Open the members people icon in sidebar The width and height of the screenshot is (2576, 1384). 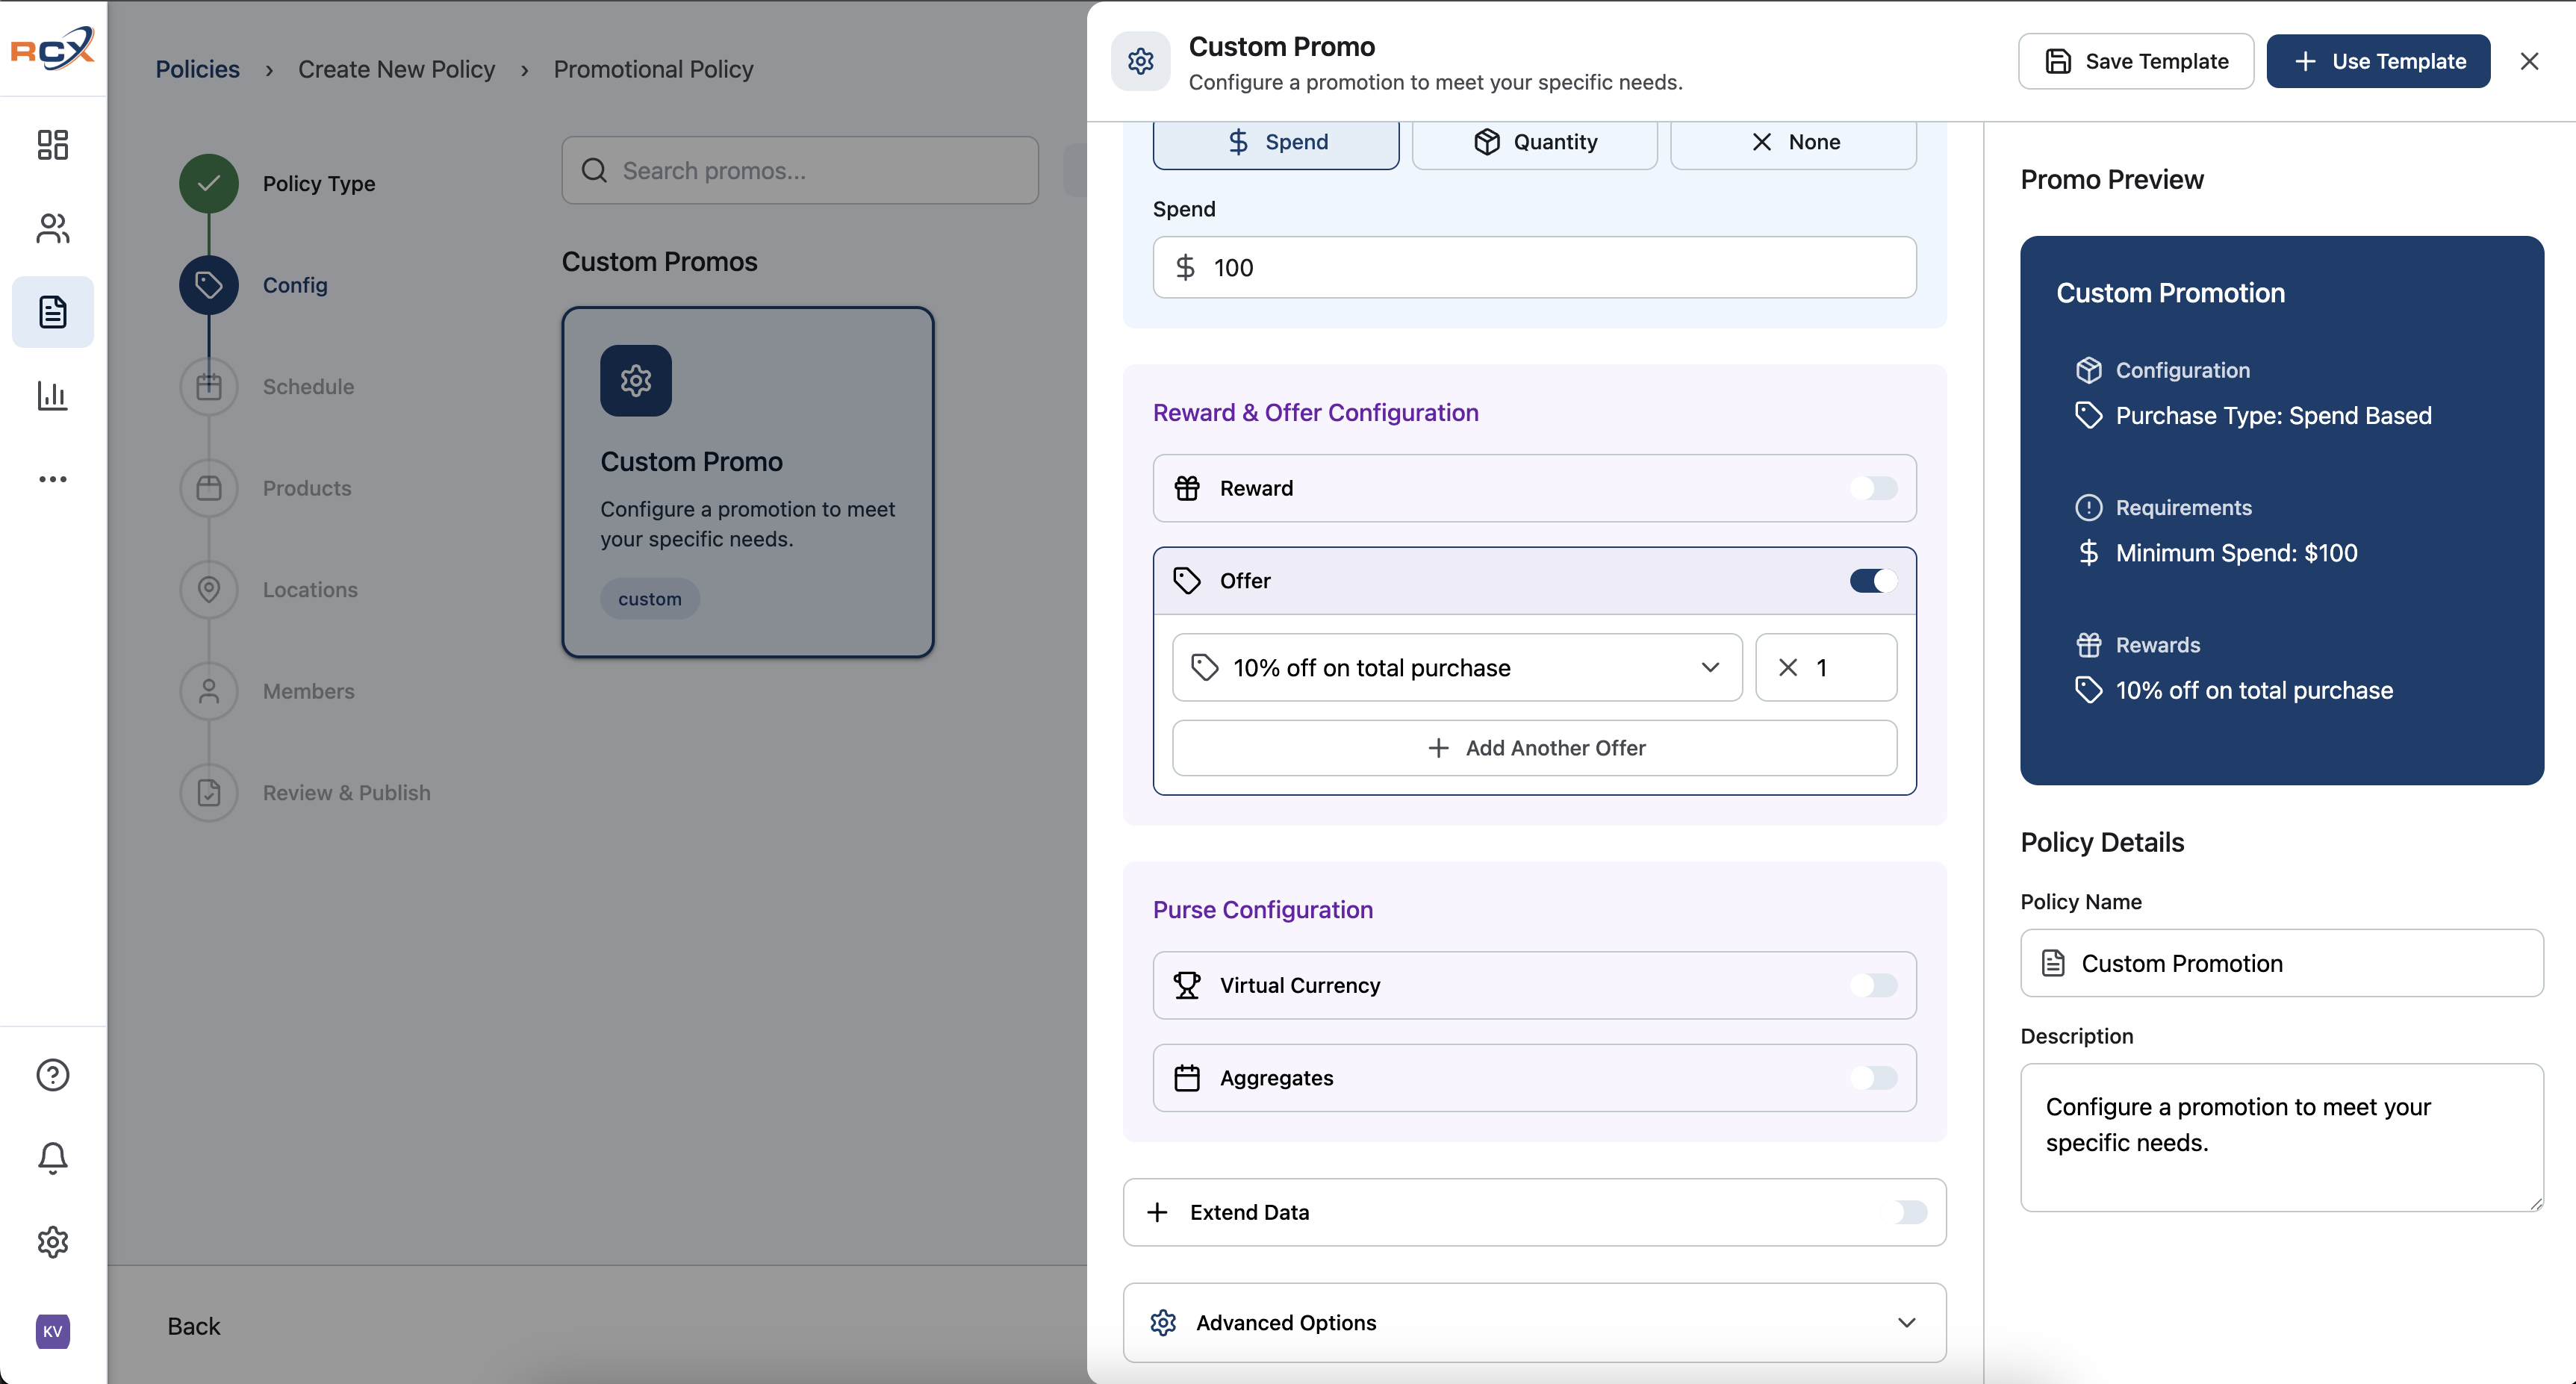[53, 229]
